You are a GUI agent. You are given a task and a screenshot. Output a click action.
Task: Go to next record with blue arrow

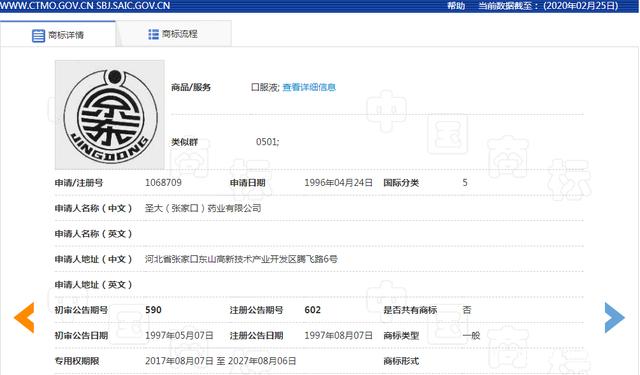(615, 317)
